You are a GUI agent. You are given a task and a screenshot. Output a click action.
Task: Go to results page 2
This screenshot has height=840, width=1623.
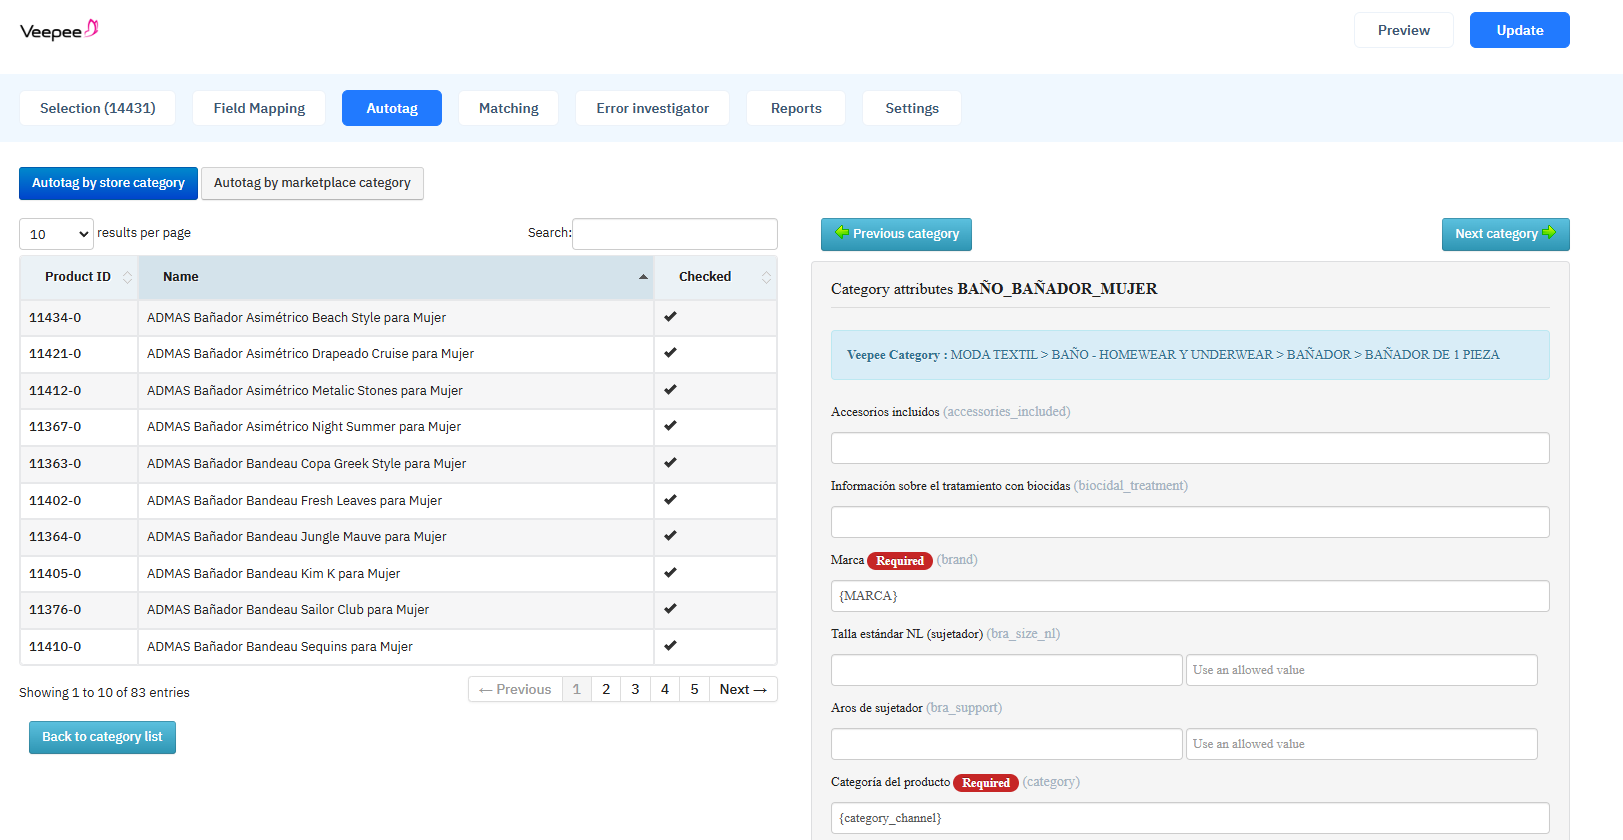(x=606, y=689)
